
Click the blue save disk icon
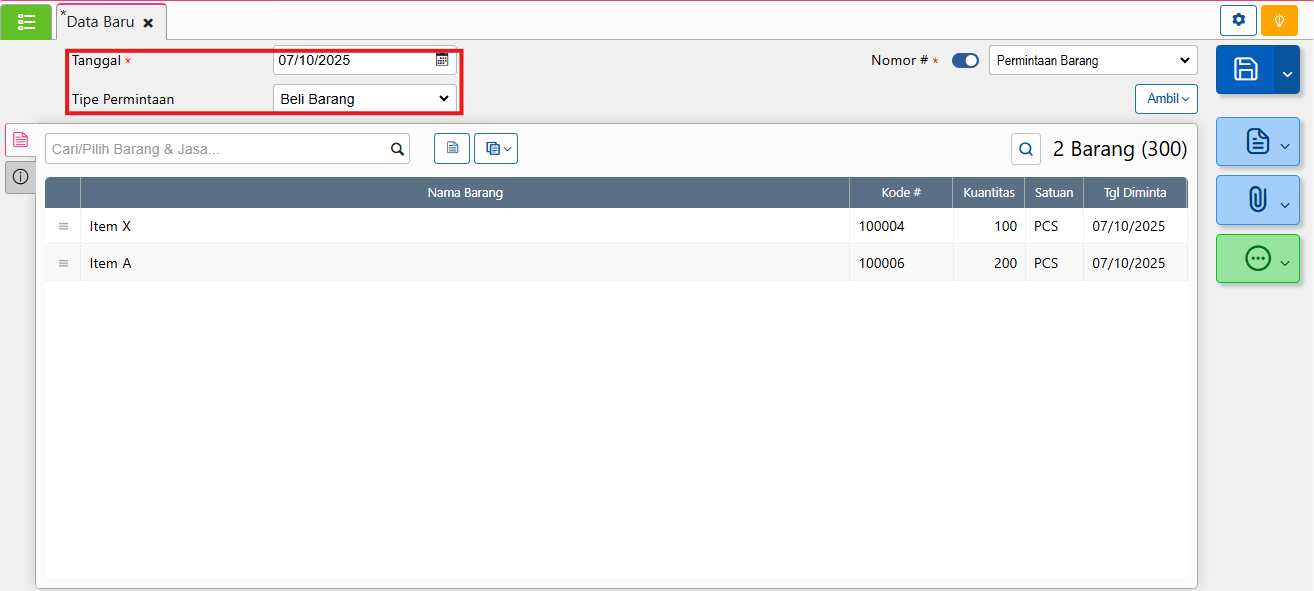[x=1245, y=69]
